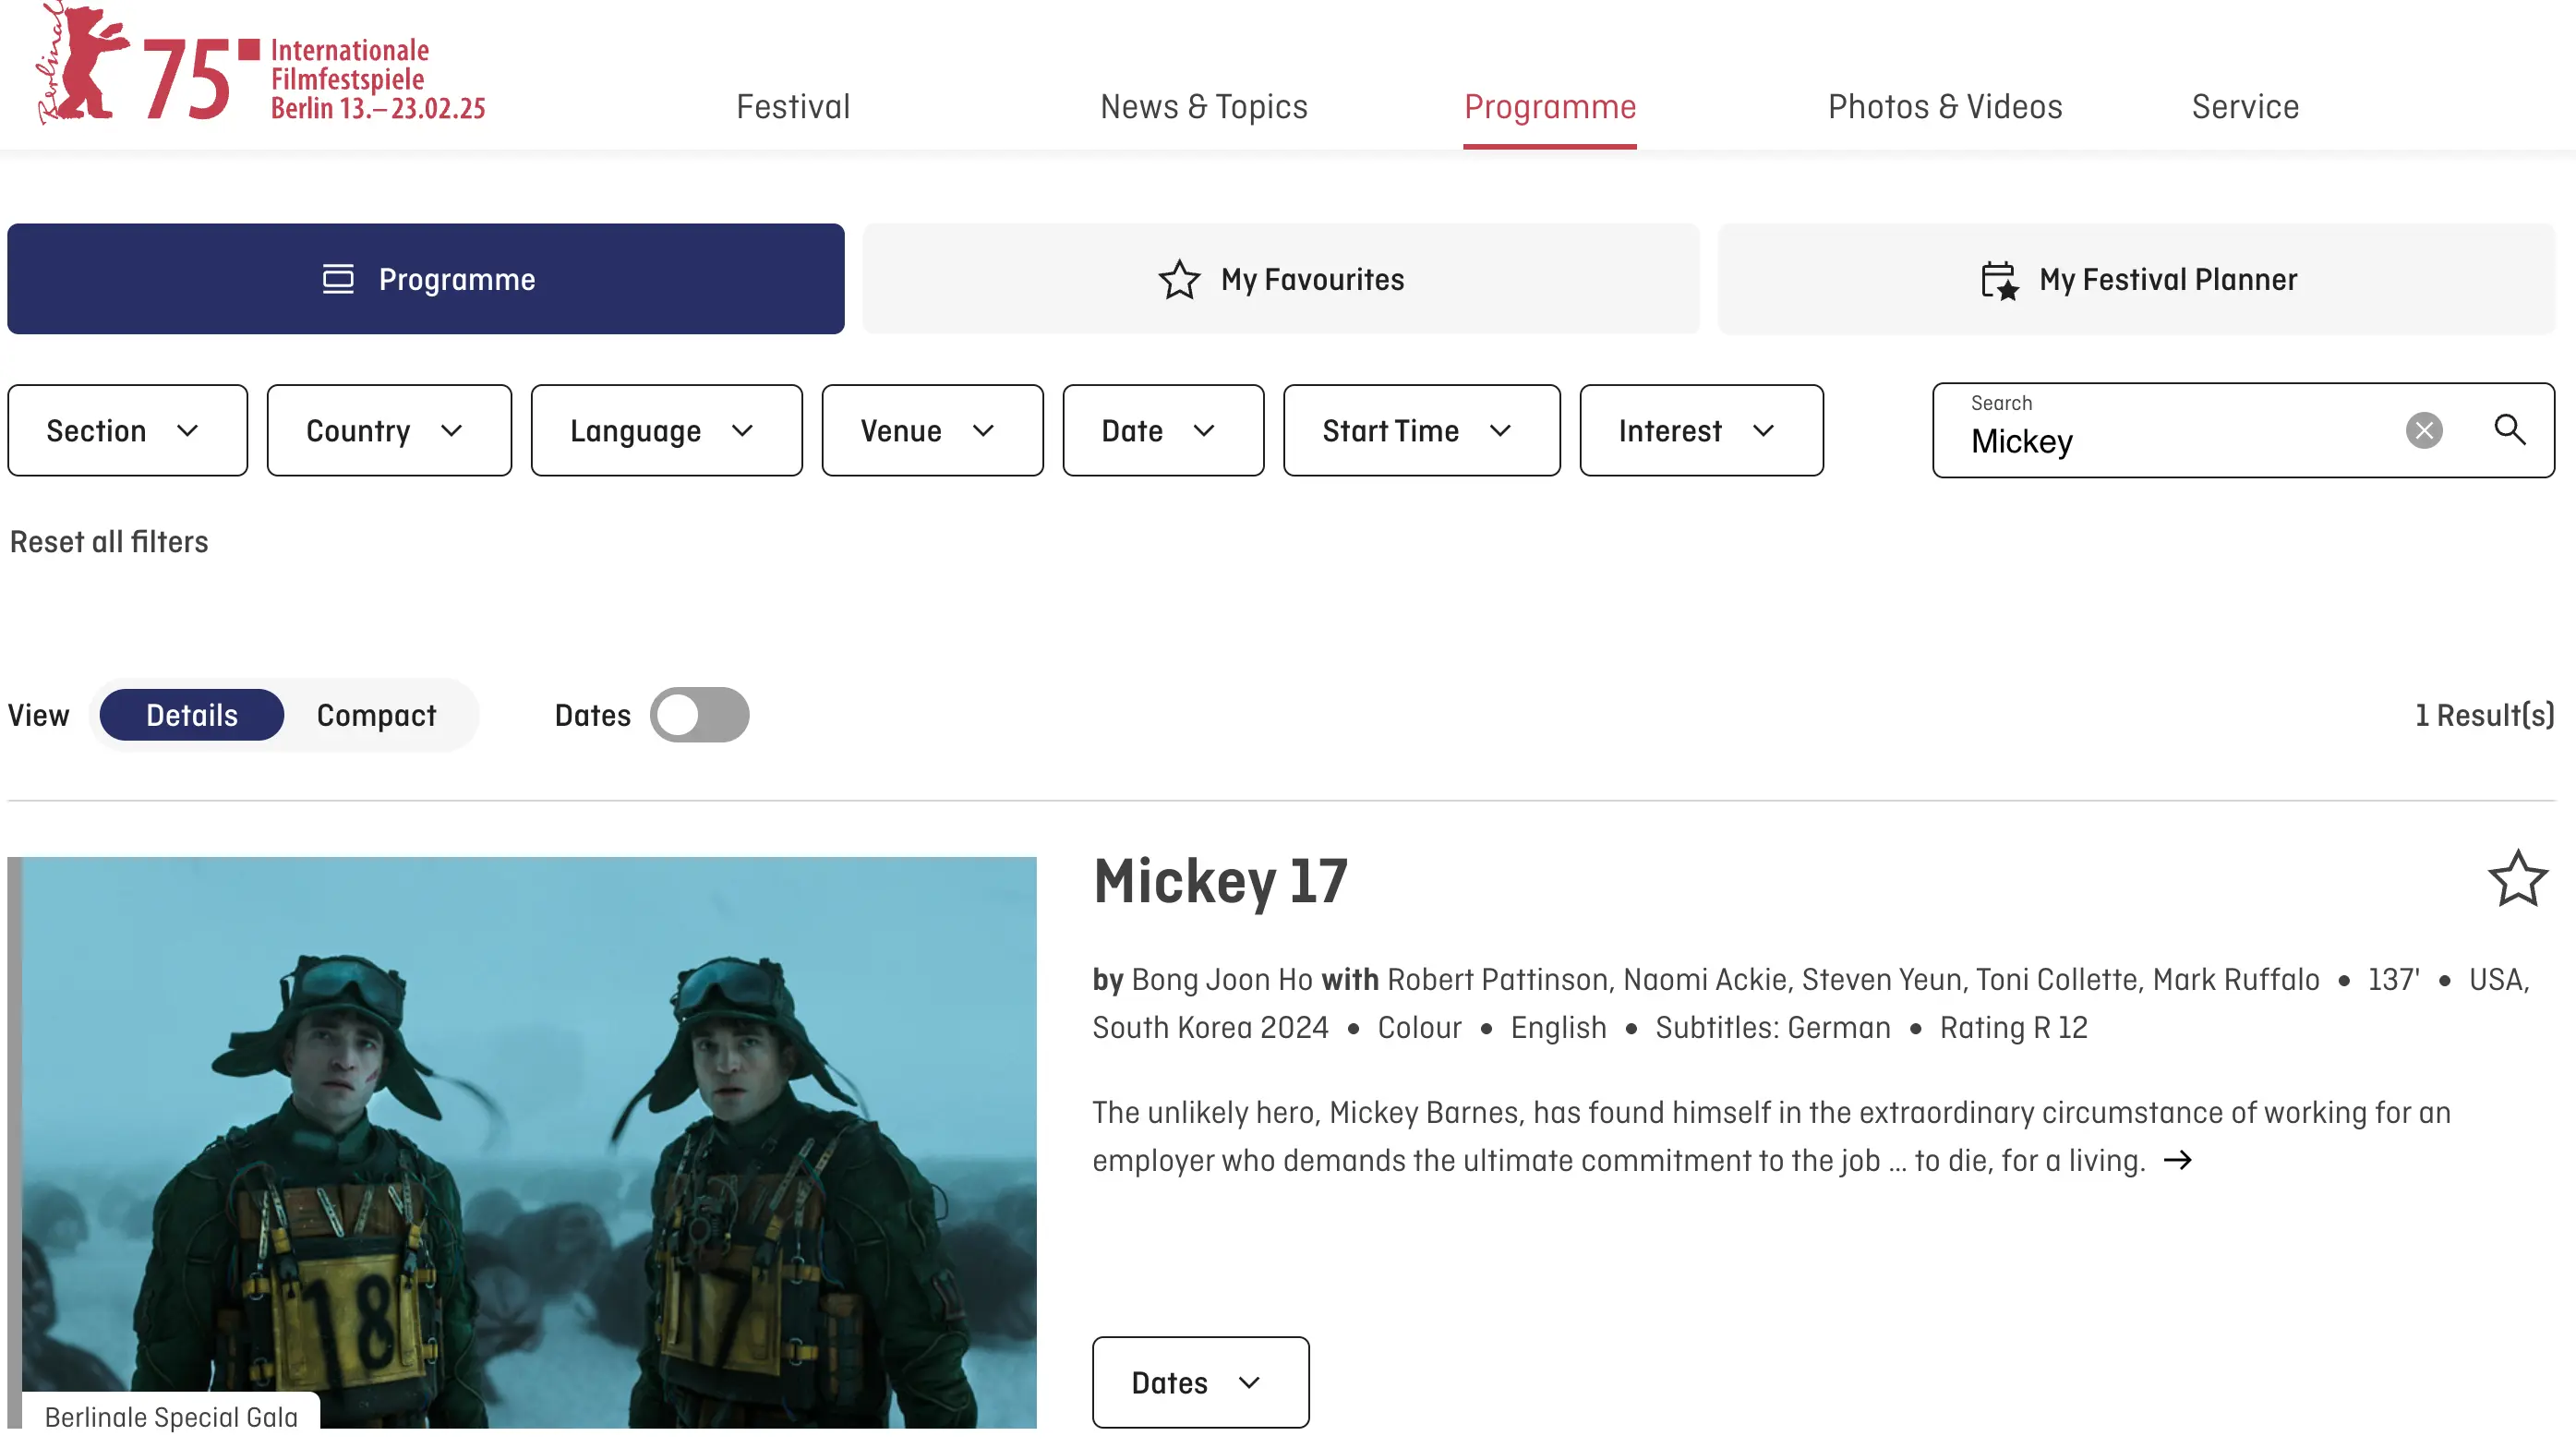Screen dimensions: 2576x1448
Task: Open the Mickey 17 title link
Action: click(x=1220, y=881)
